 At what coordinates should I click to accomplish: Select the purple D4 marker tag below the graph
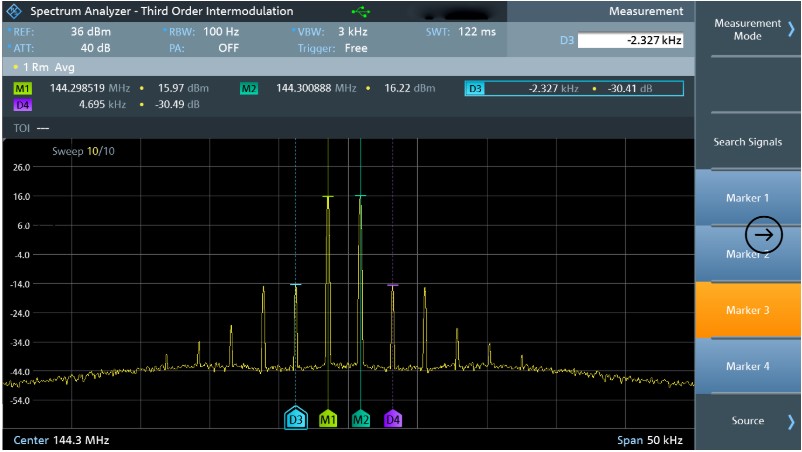(x=393, y=419)
